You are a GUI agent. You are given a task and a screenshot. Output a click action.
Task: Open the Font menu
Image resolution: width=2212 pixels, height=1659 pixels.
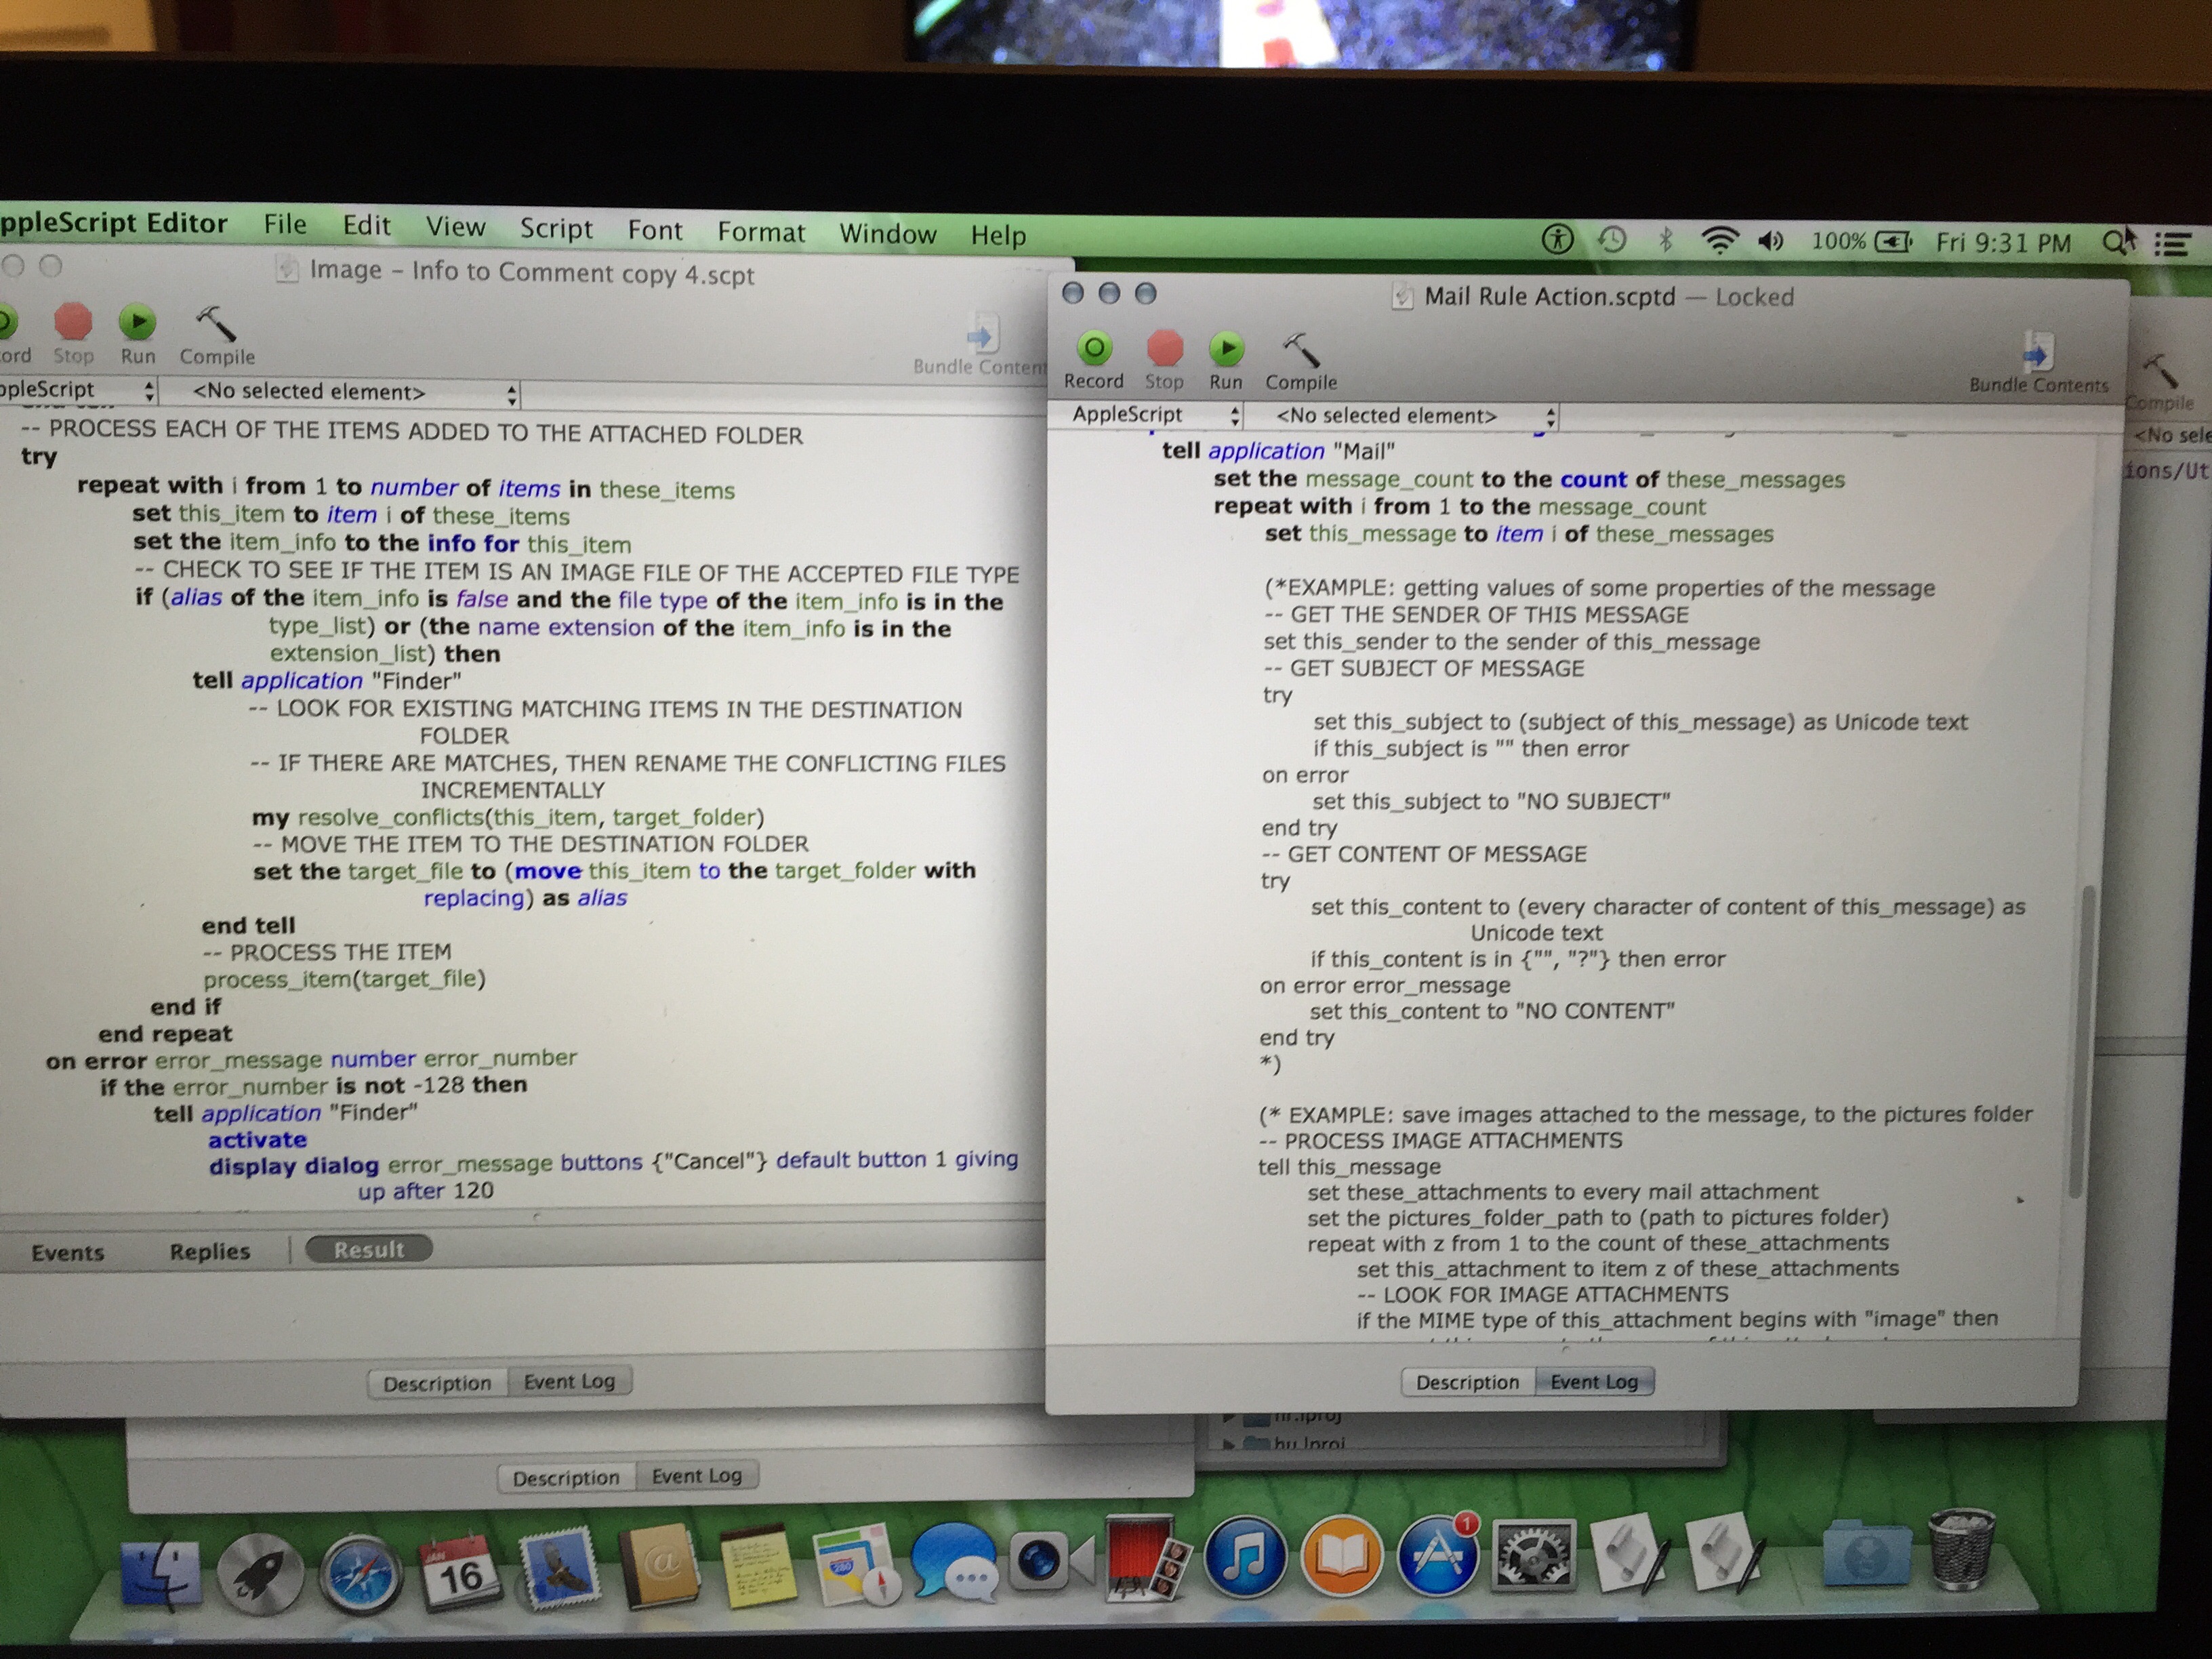655,230
